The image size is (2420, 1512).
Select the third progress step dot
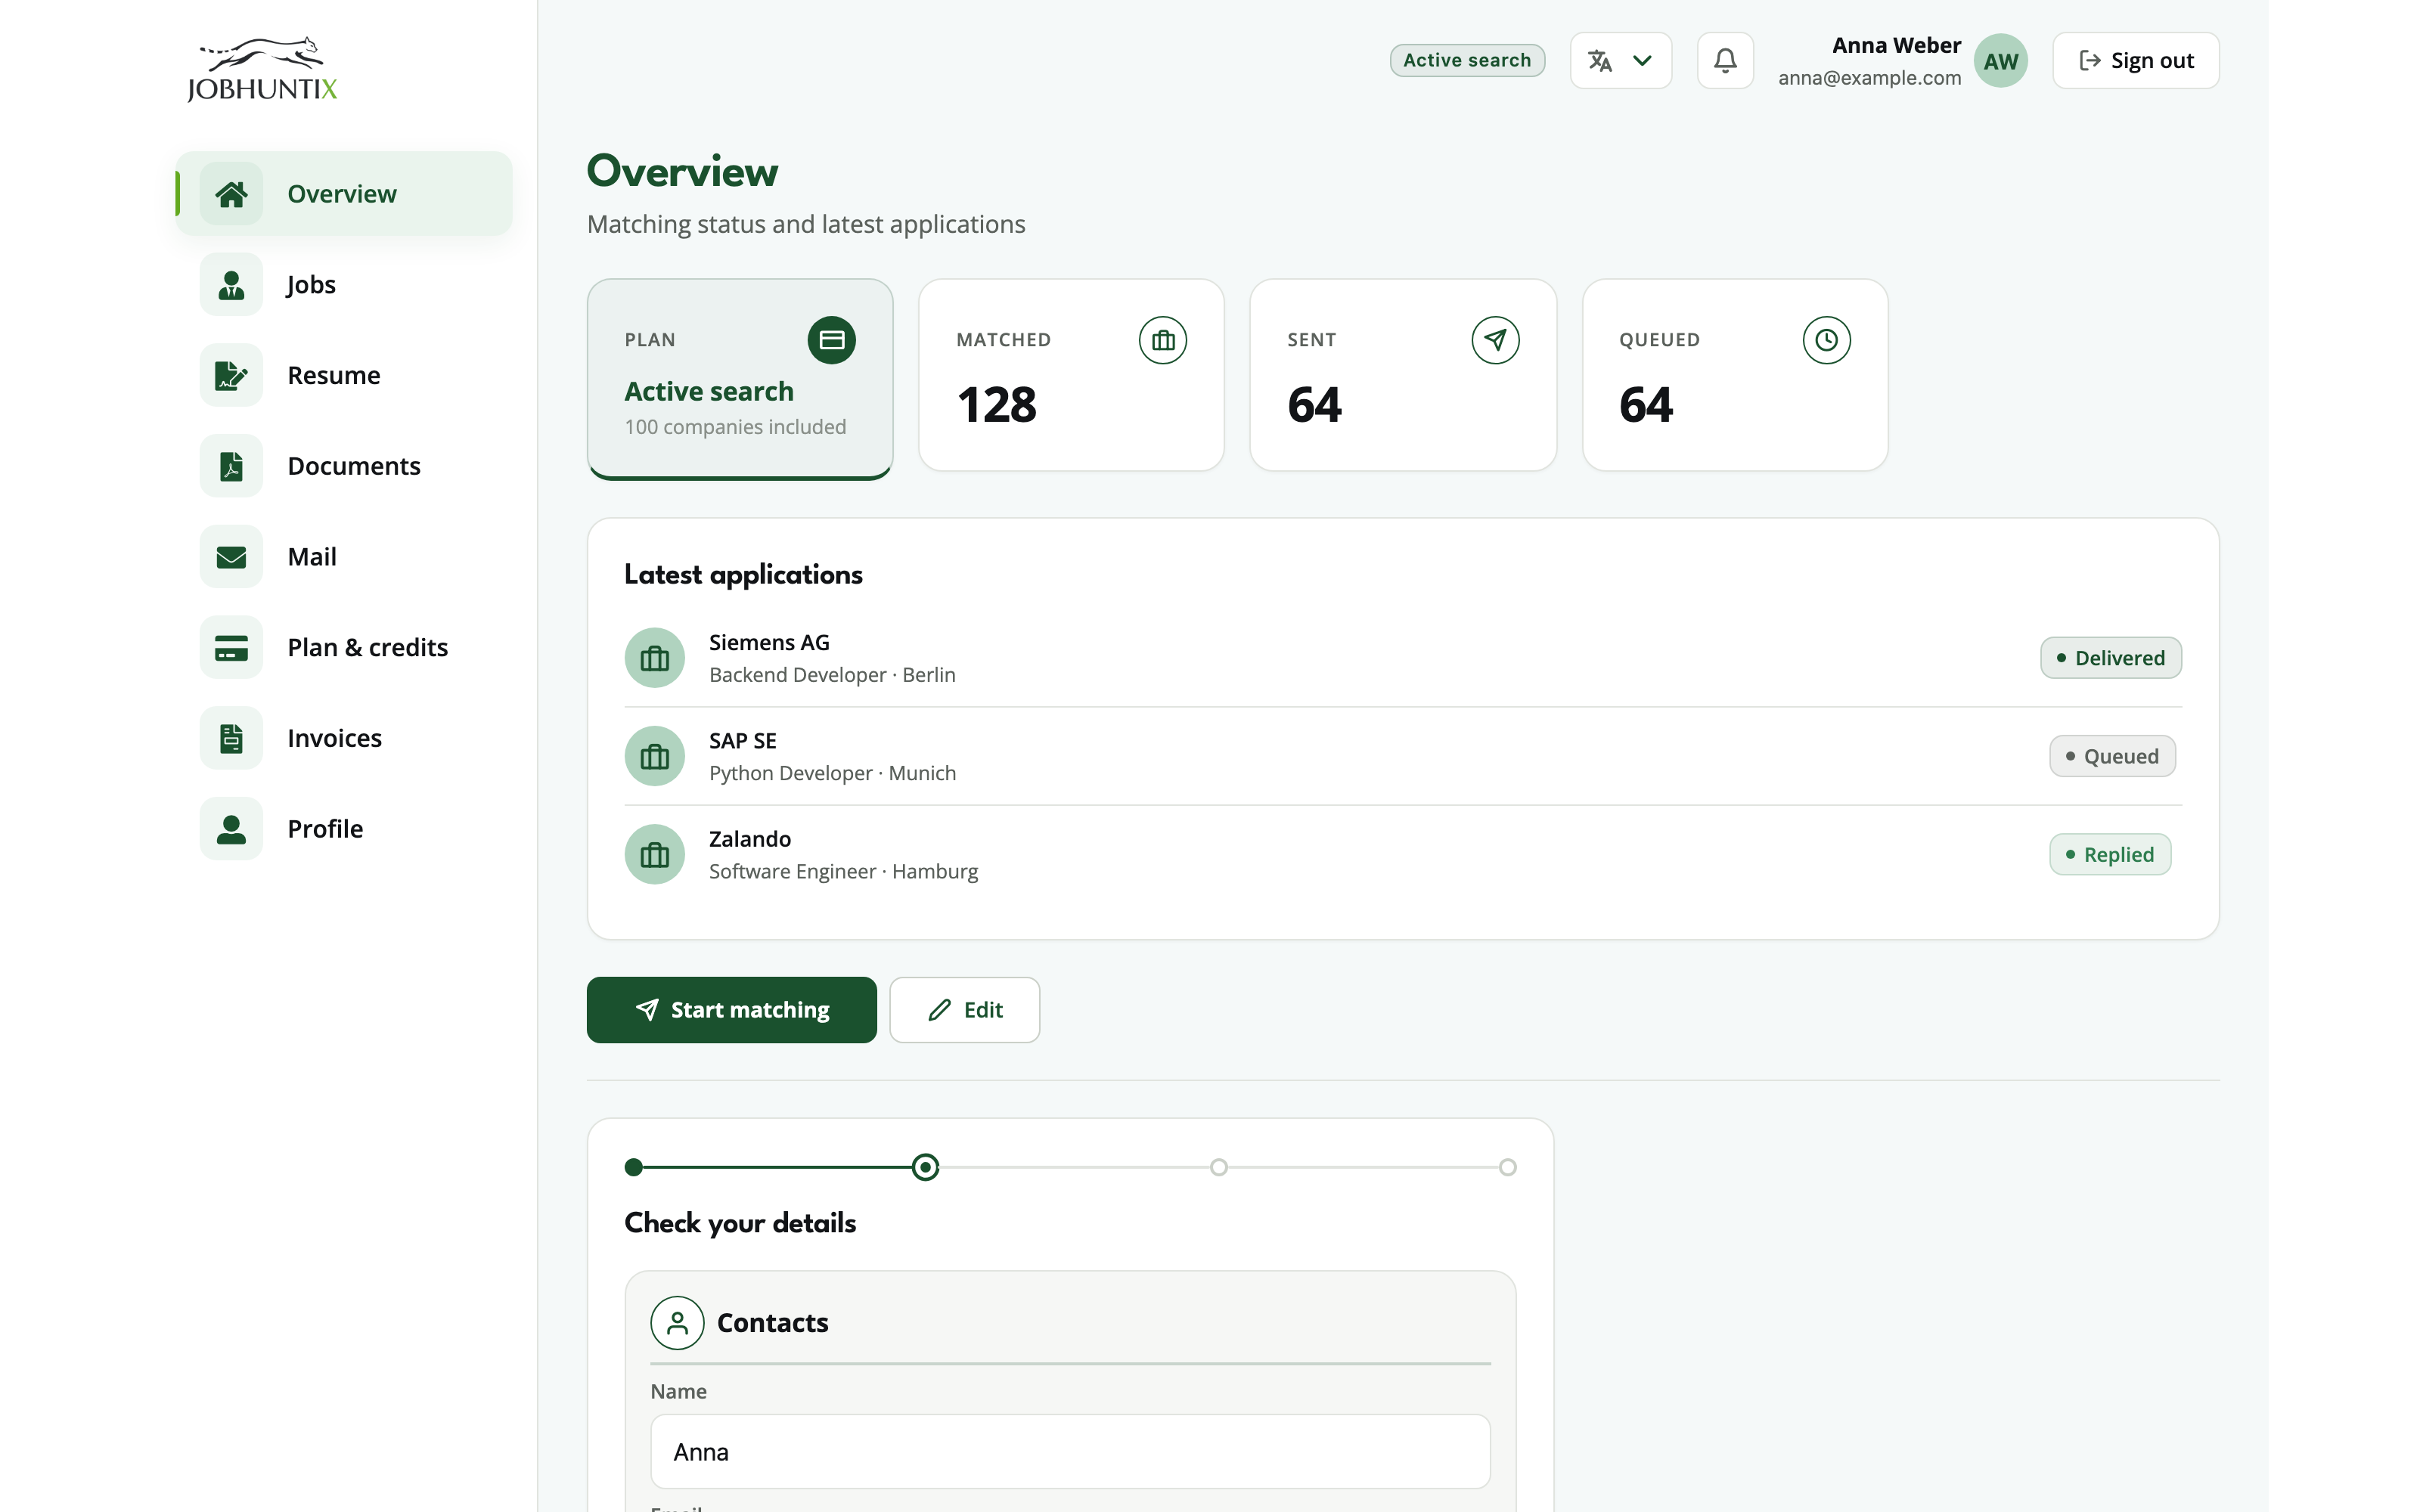(x=1218, y=1167)
